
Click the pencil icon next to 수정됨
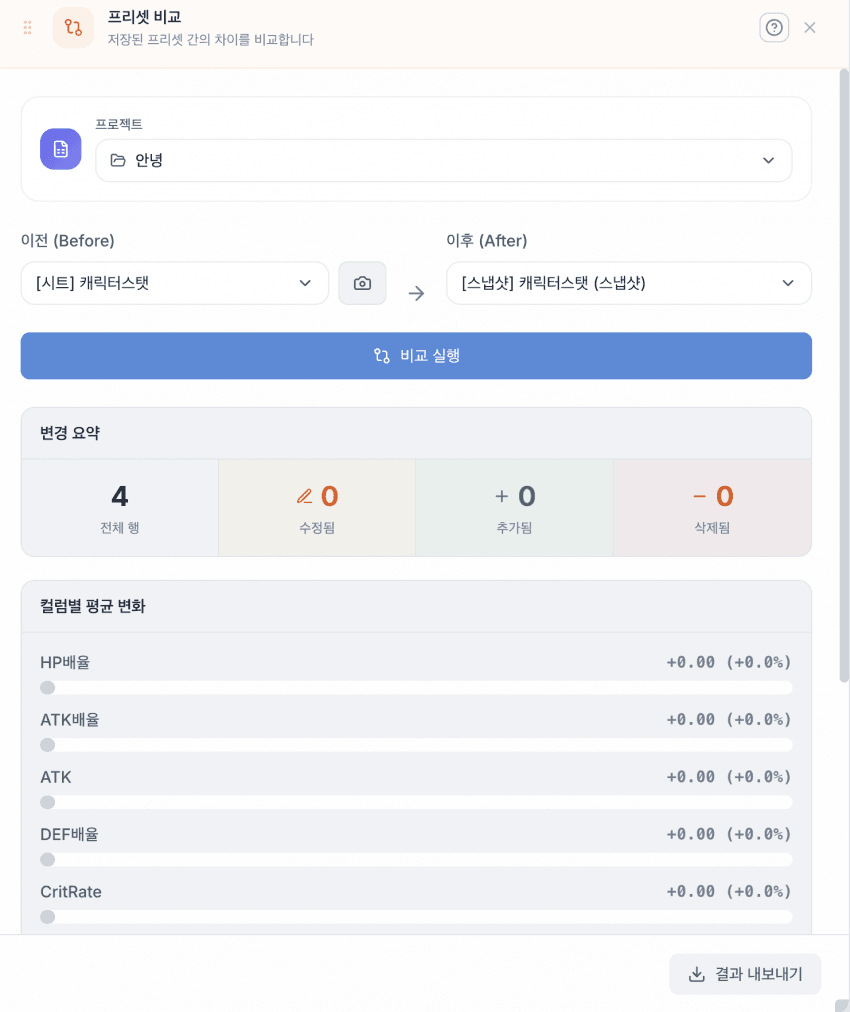(304, 496)
